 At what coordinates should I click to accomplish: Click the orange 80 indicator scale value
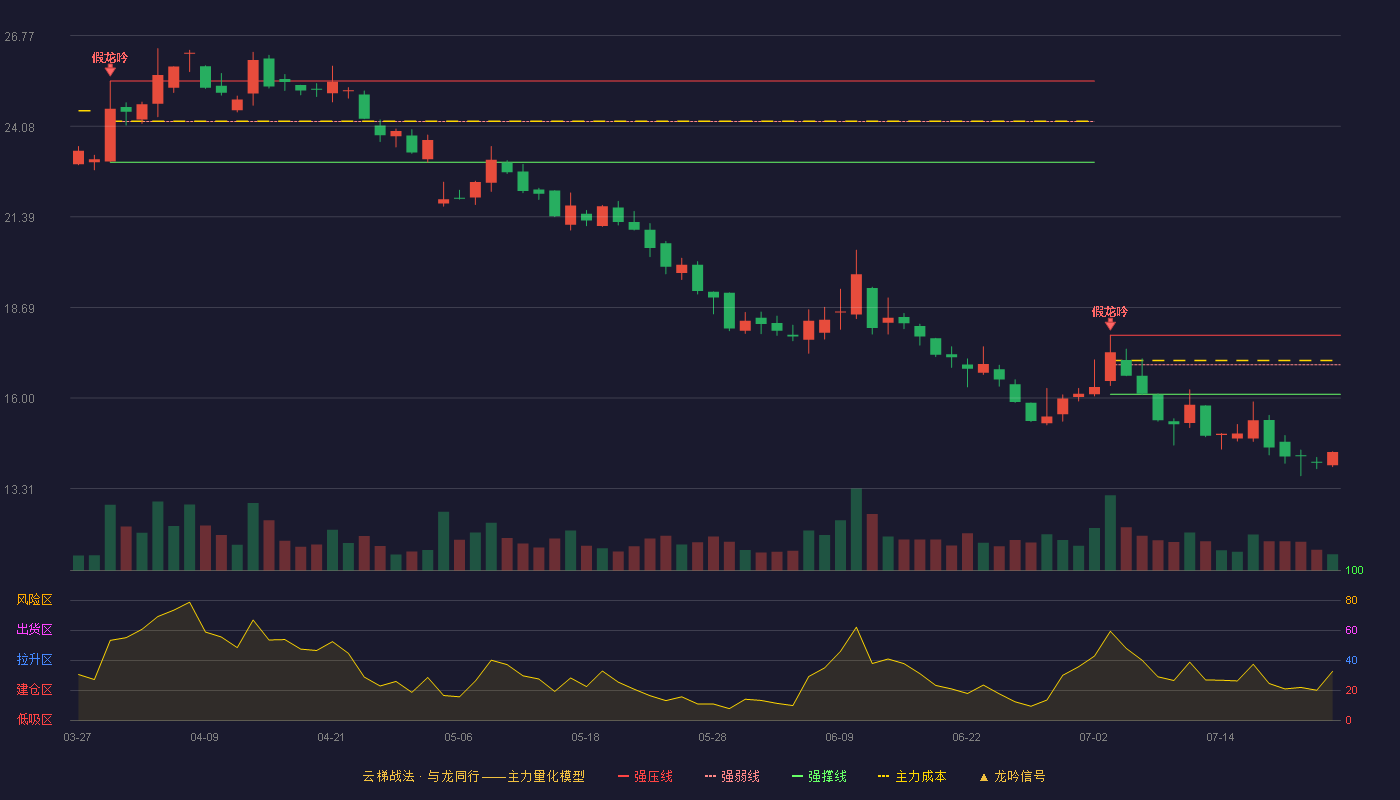click(1351, 600)
